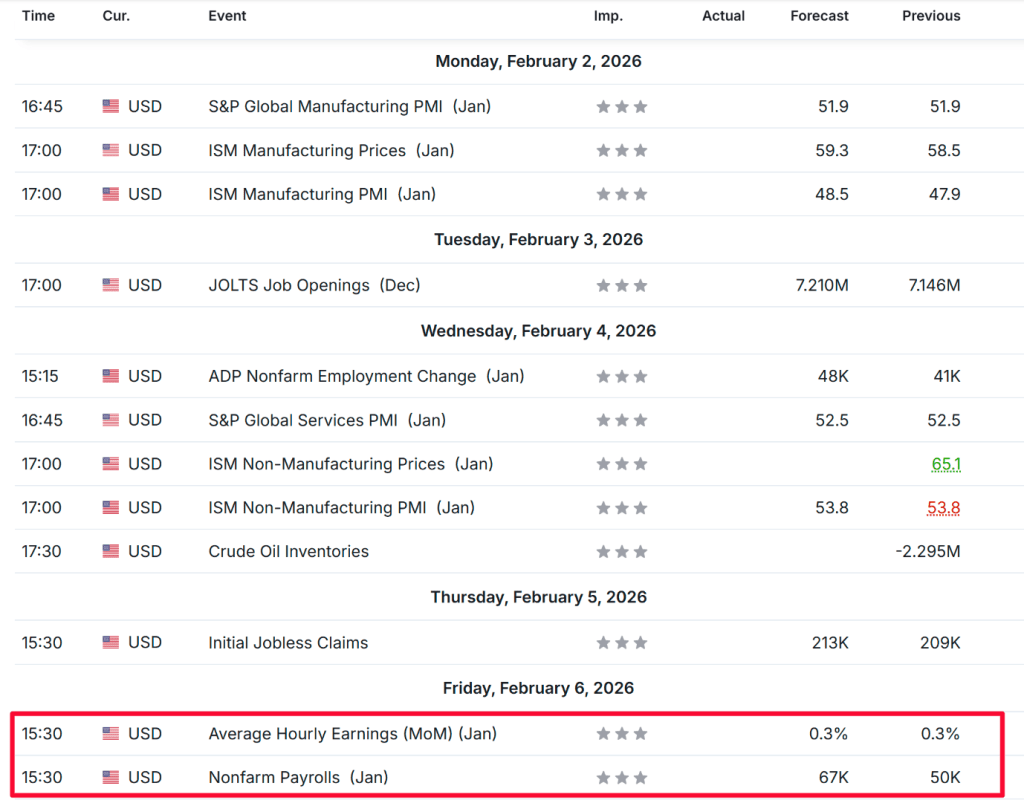
Task: Click the 7.210M forecast for JOLTS Job Openings
Action: pos(821,285)
